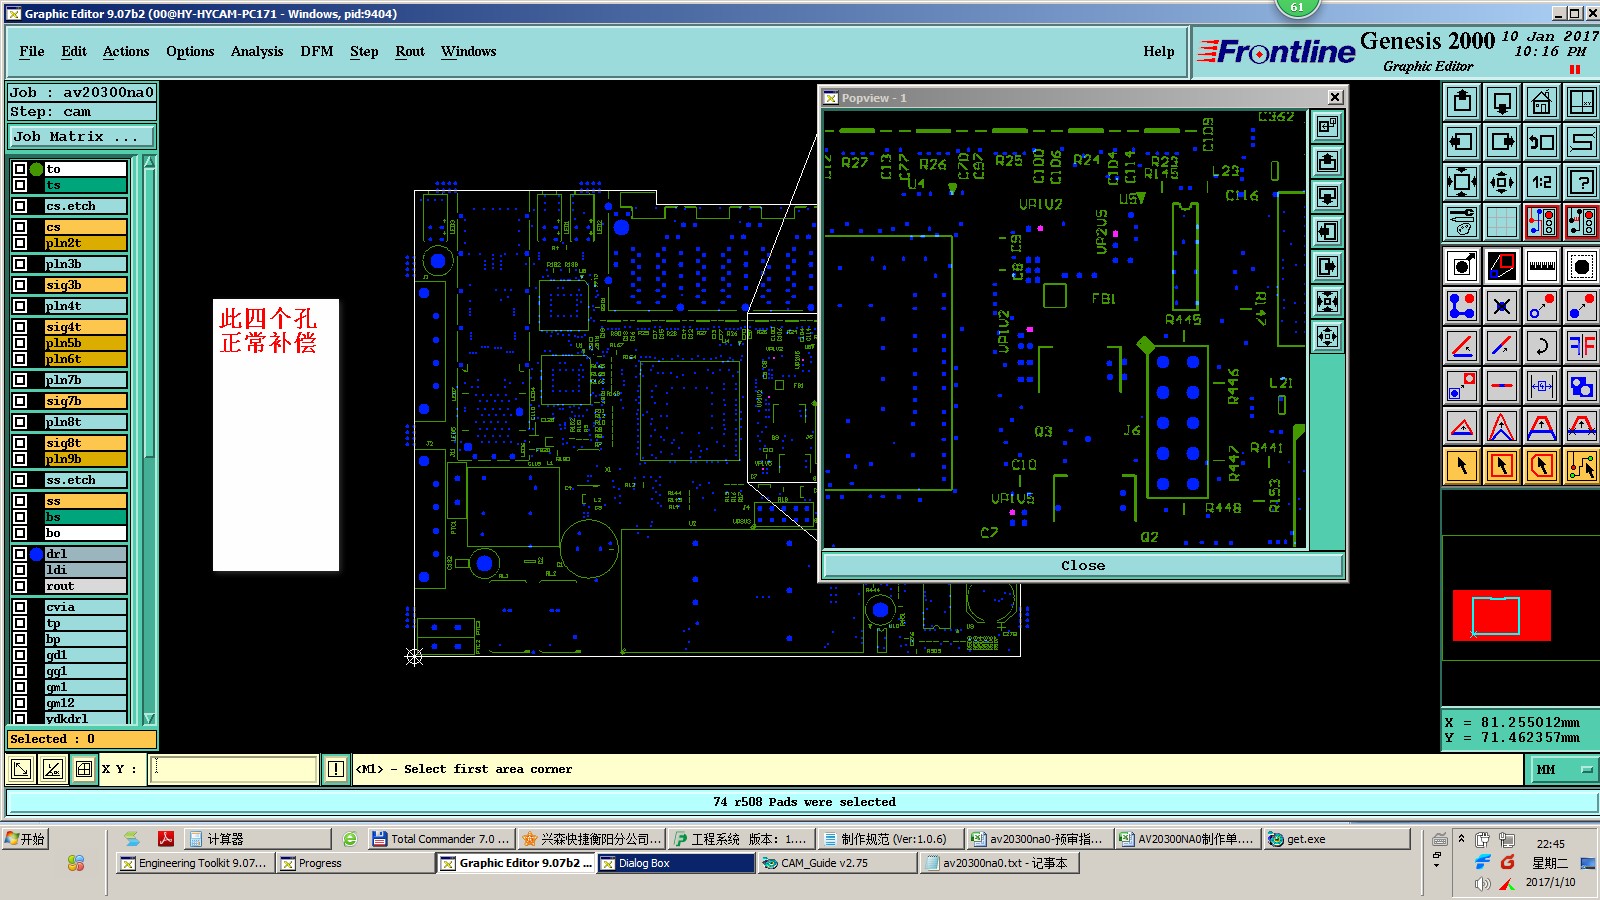Toggle the checkbox for layer rout
The image size is (1600, 900).
point(19,586)
